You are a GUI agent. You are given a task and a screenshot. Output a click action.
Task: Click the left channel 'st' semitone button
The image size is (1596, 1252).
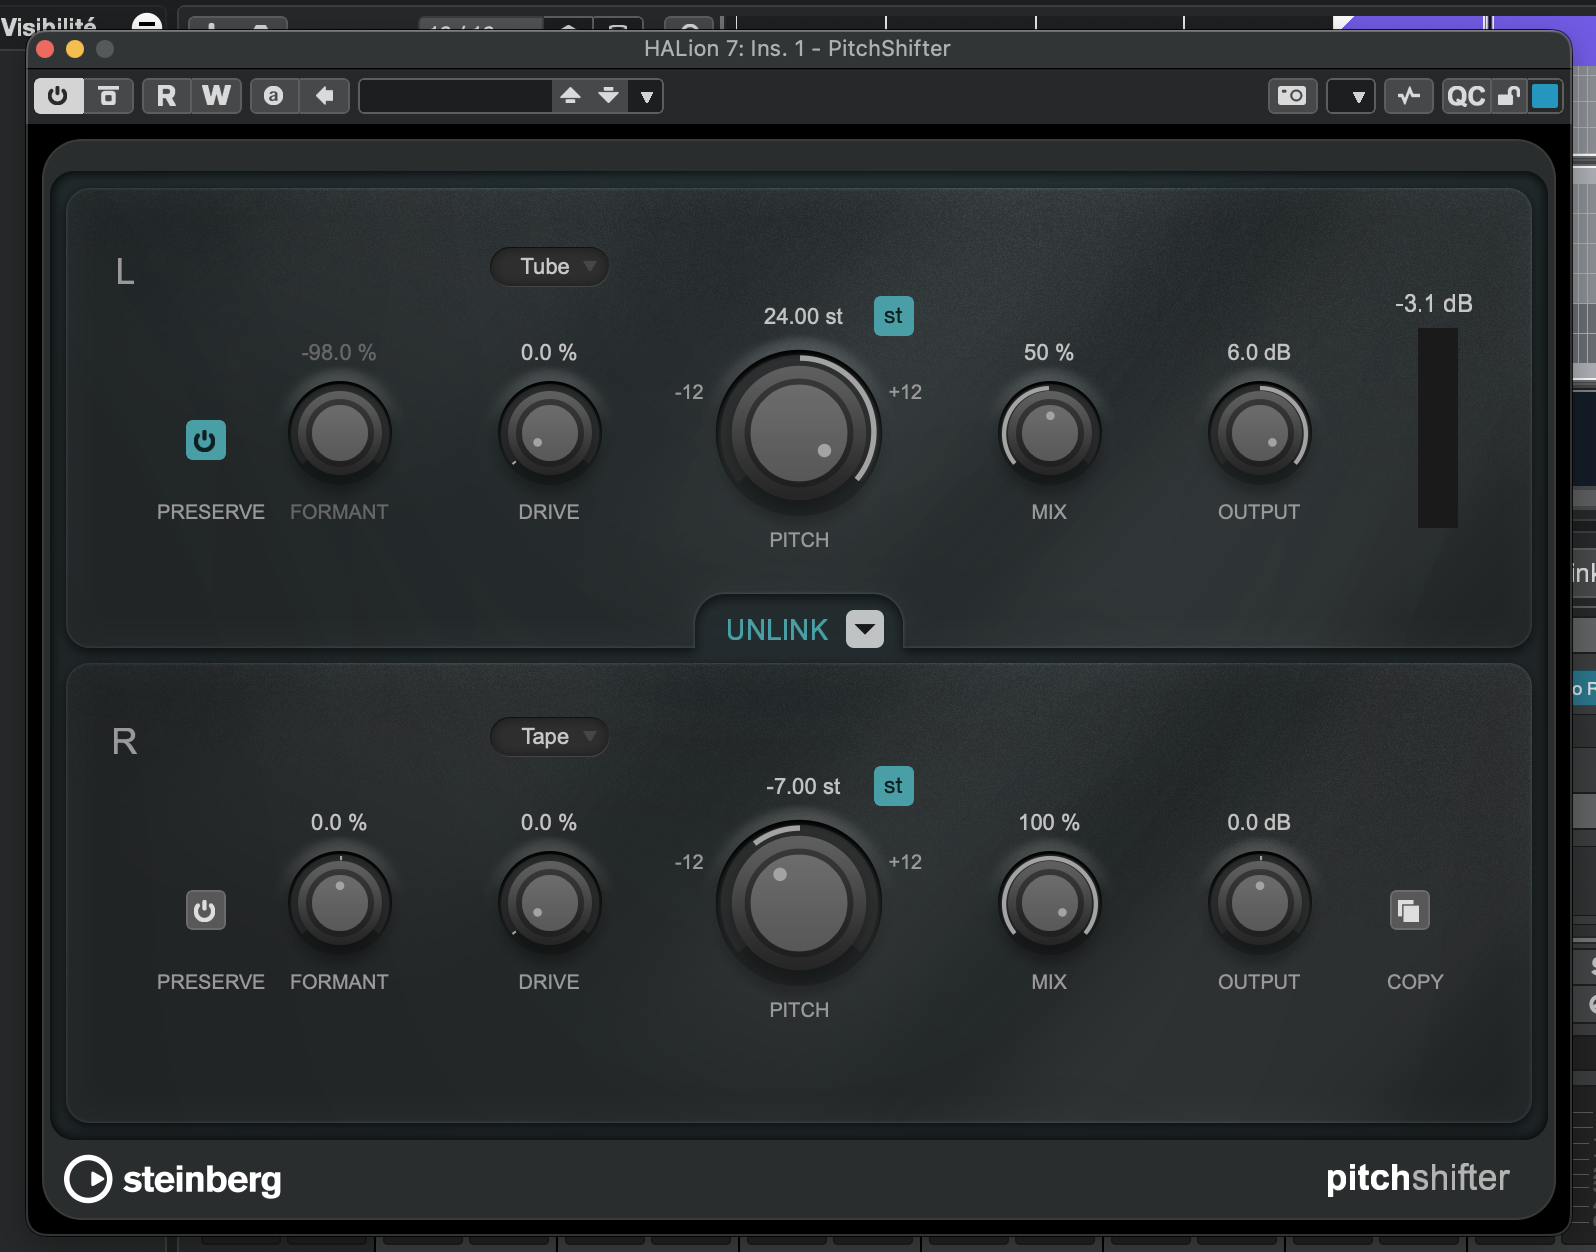893,316
